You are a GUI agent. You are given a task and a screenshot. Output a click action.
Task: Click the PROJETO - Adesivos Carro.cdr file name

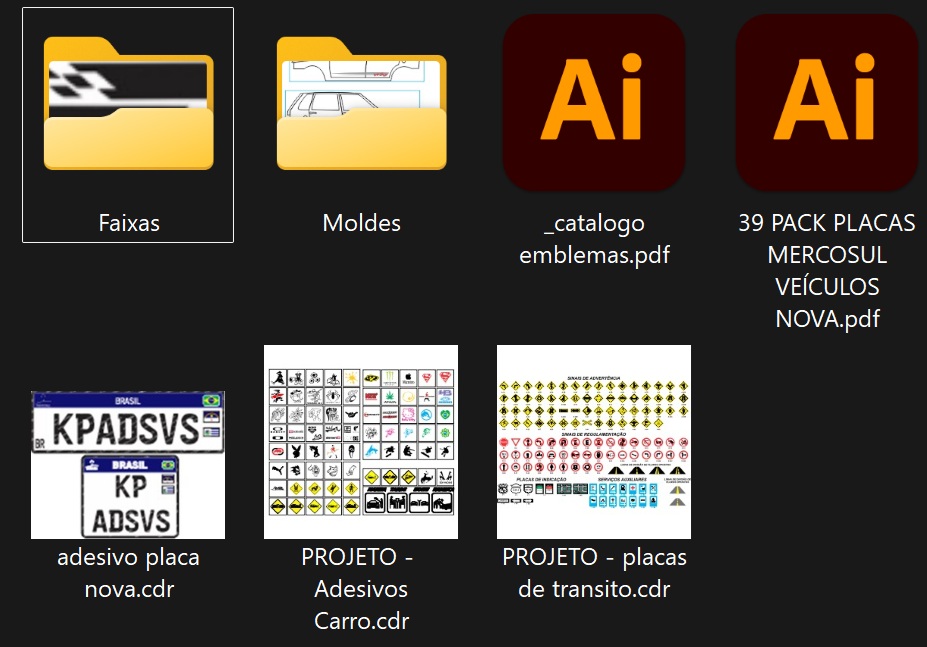[x=361, y=588]
